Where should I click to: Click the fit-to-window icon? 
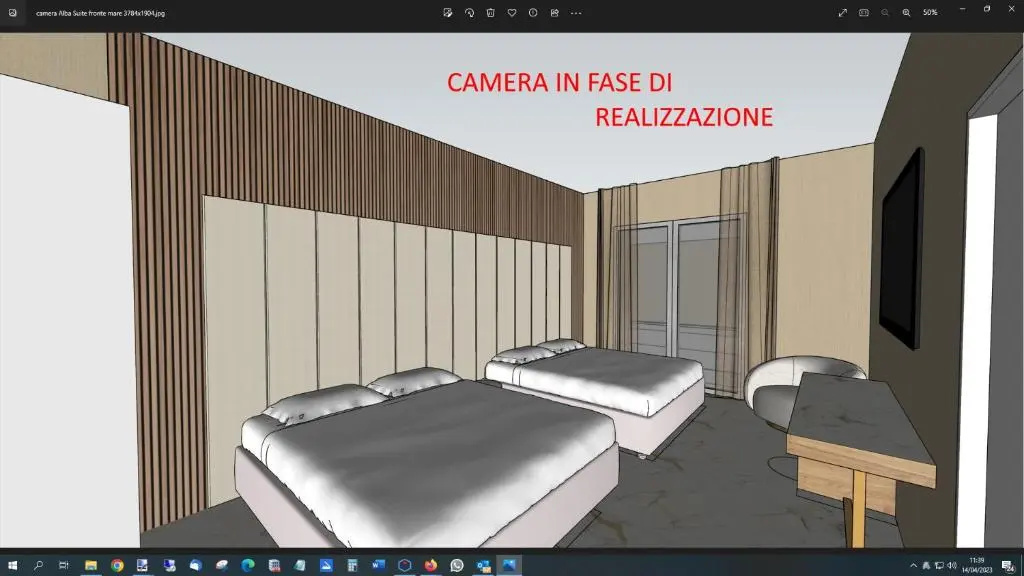tap(864, 12)
